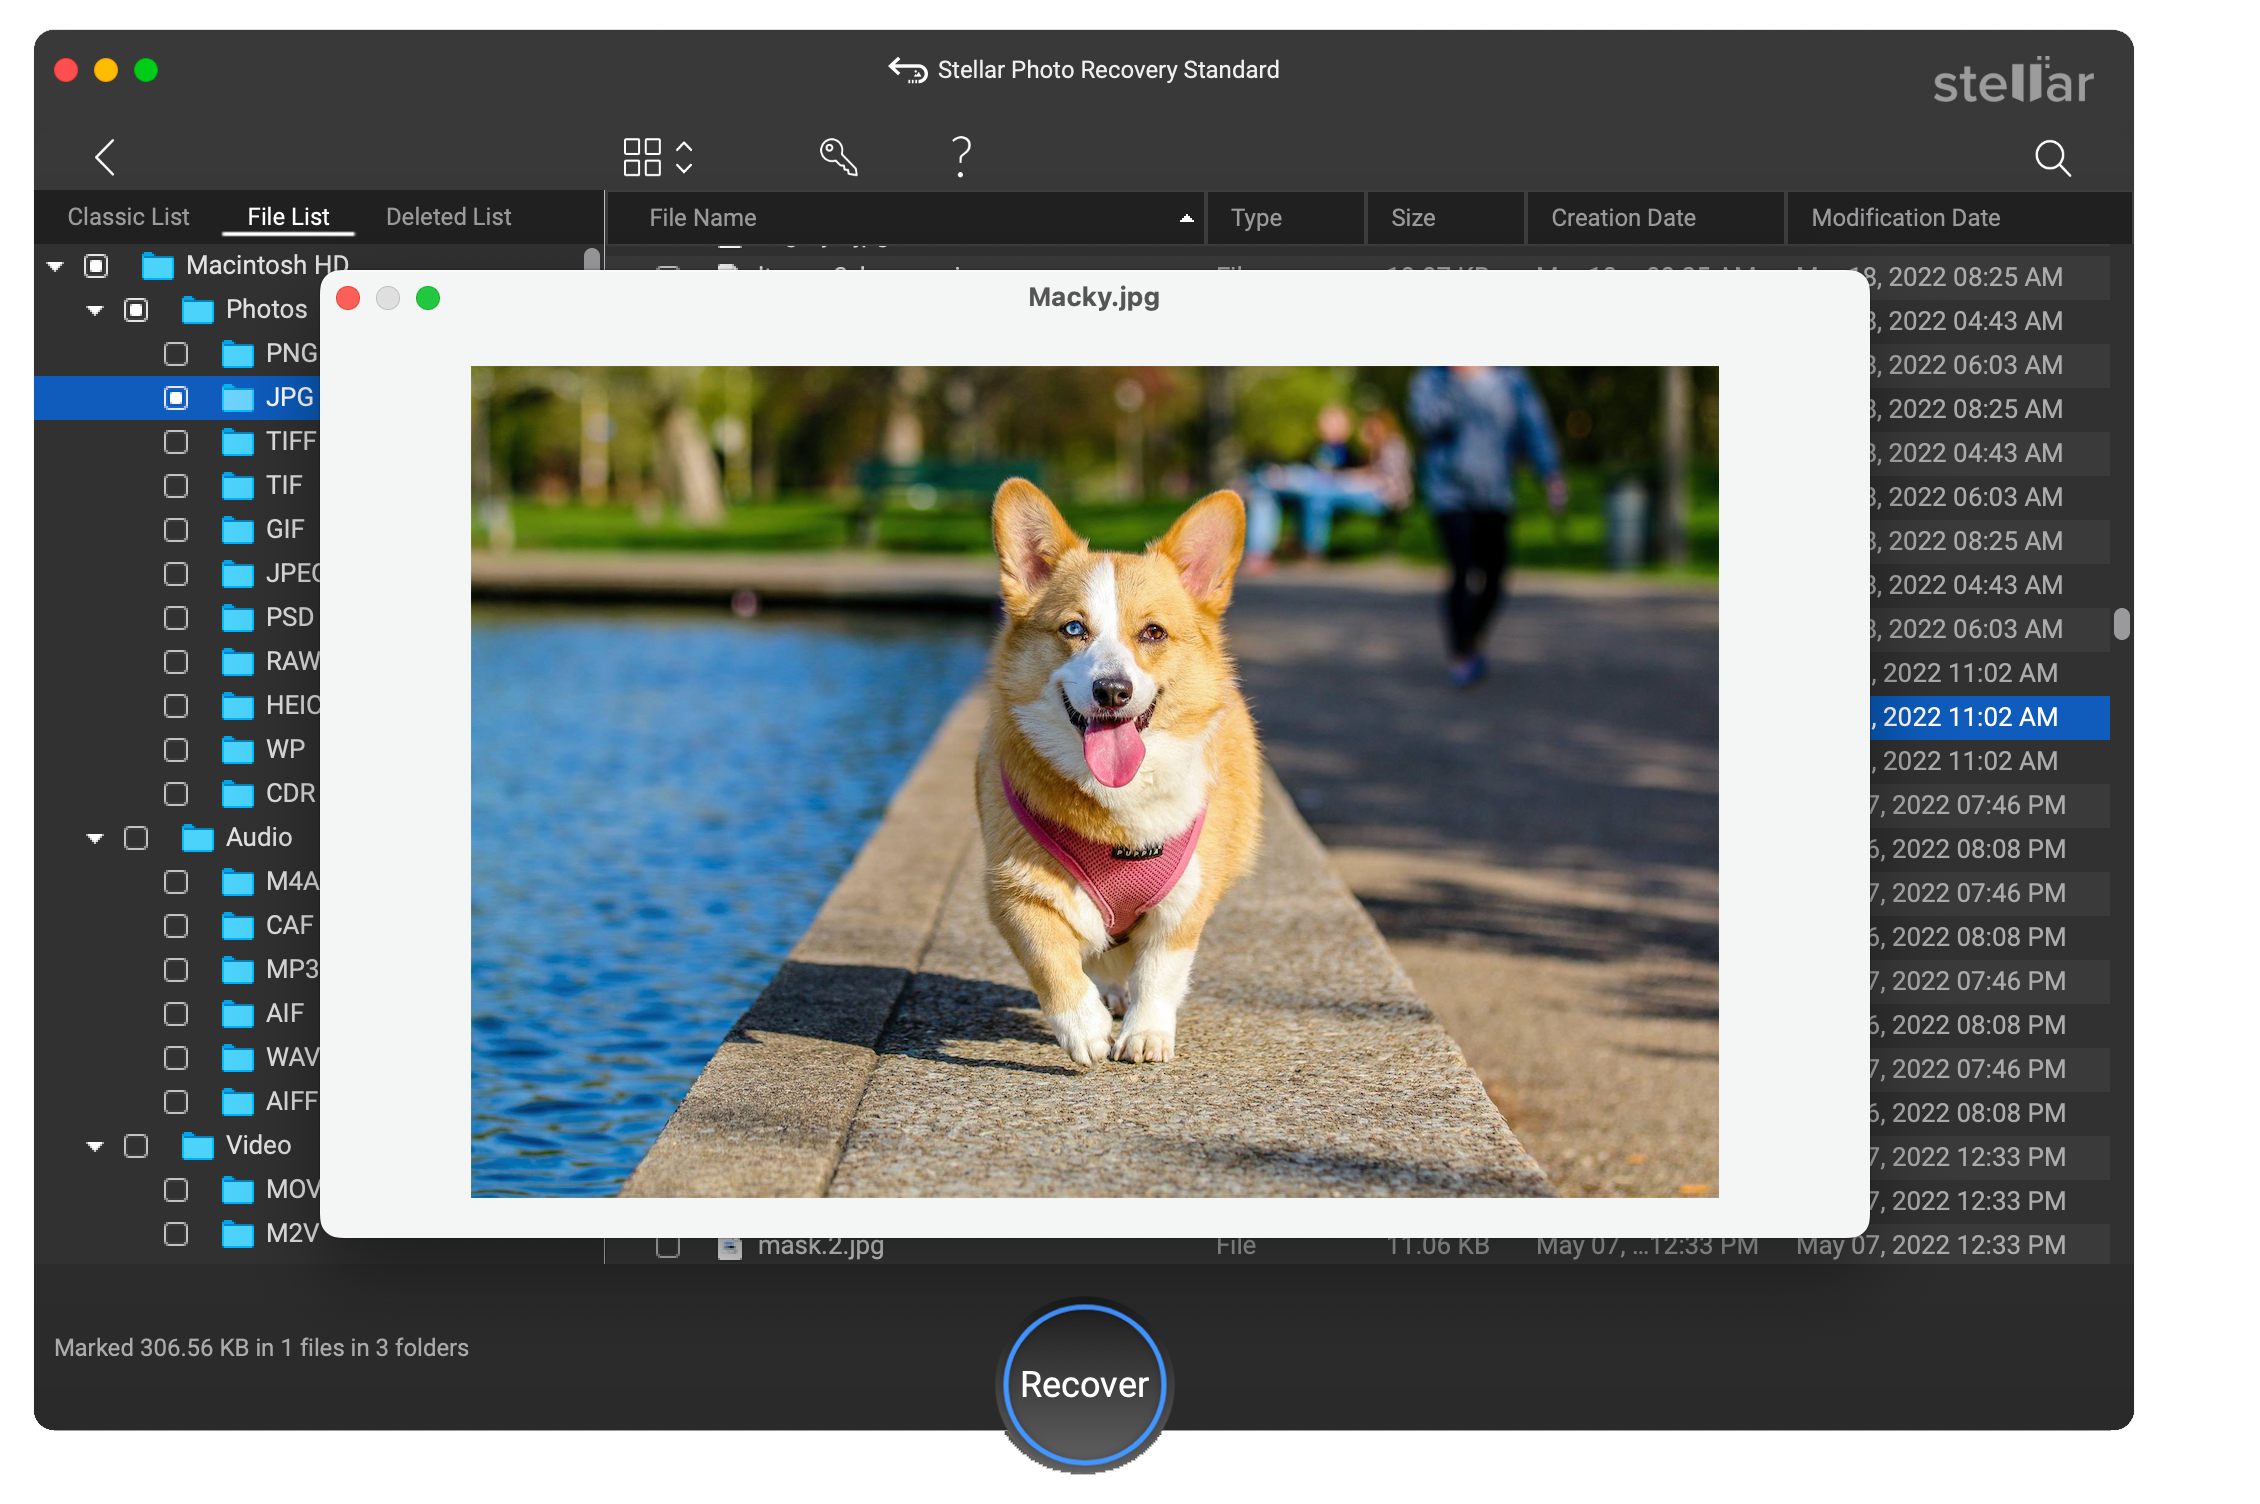Click the RAW folder icon
Viewport: 2260px width, 1504px height.
coord(238,662)
